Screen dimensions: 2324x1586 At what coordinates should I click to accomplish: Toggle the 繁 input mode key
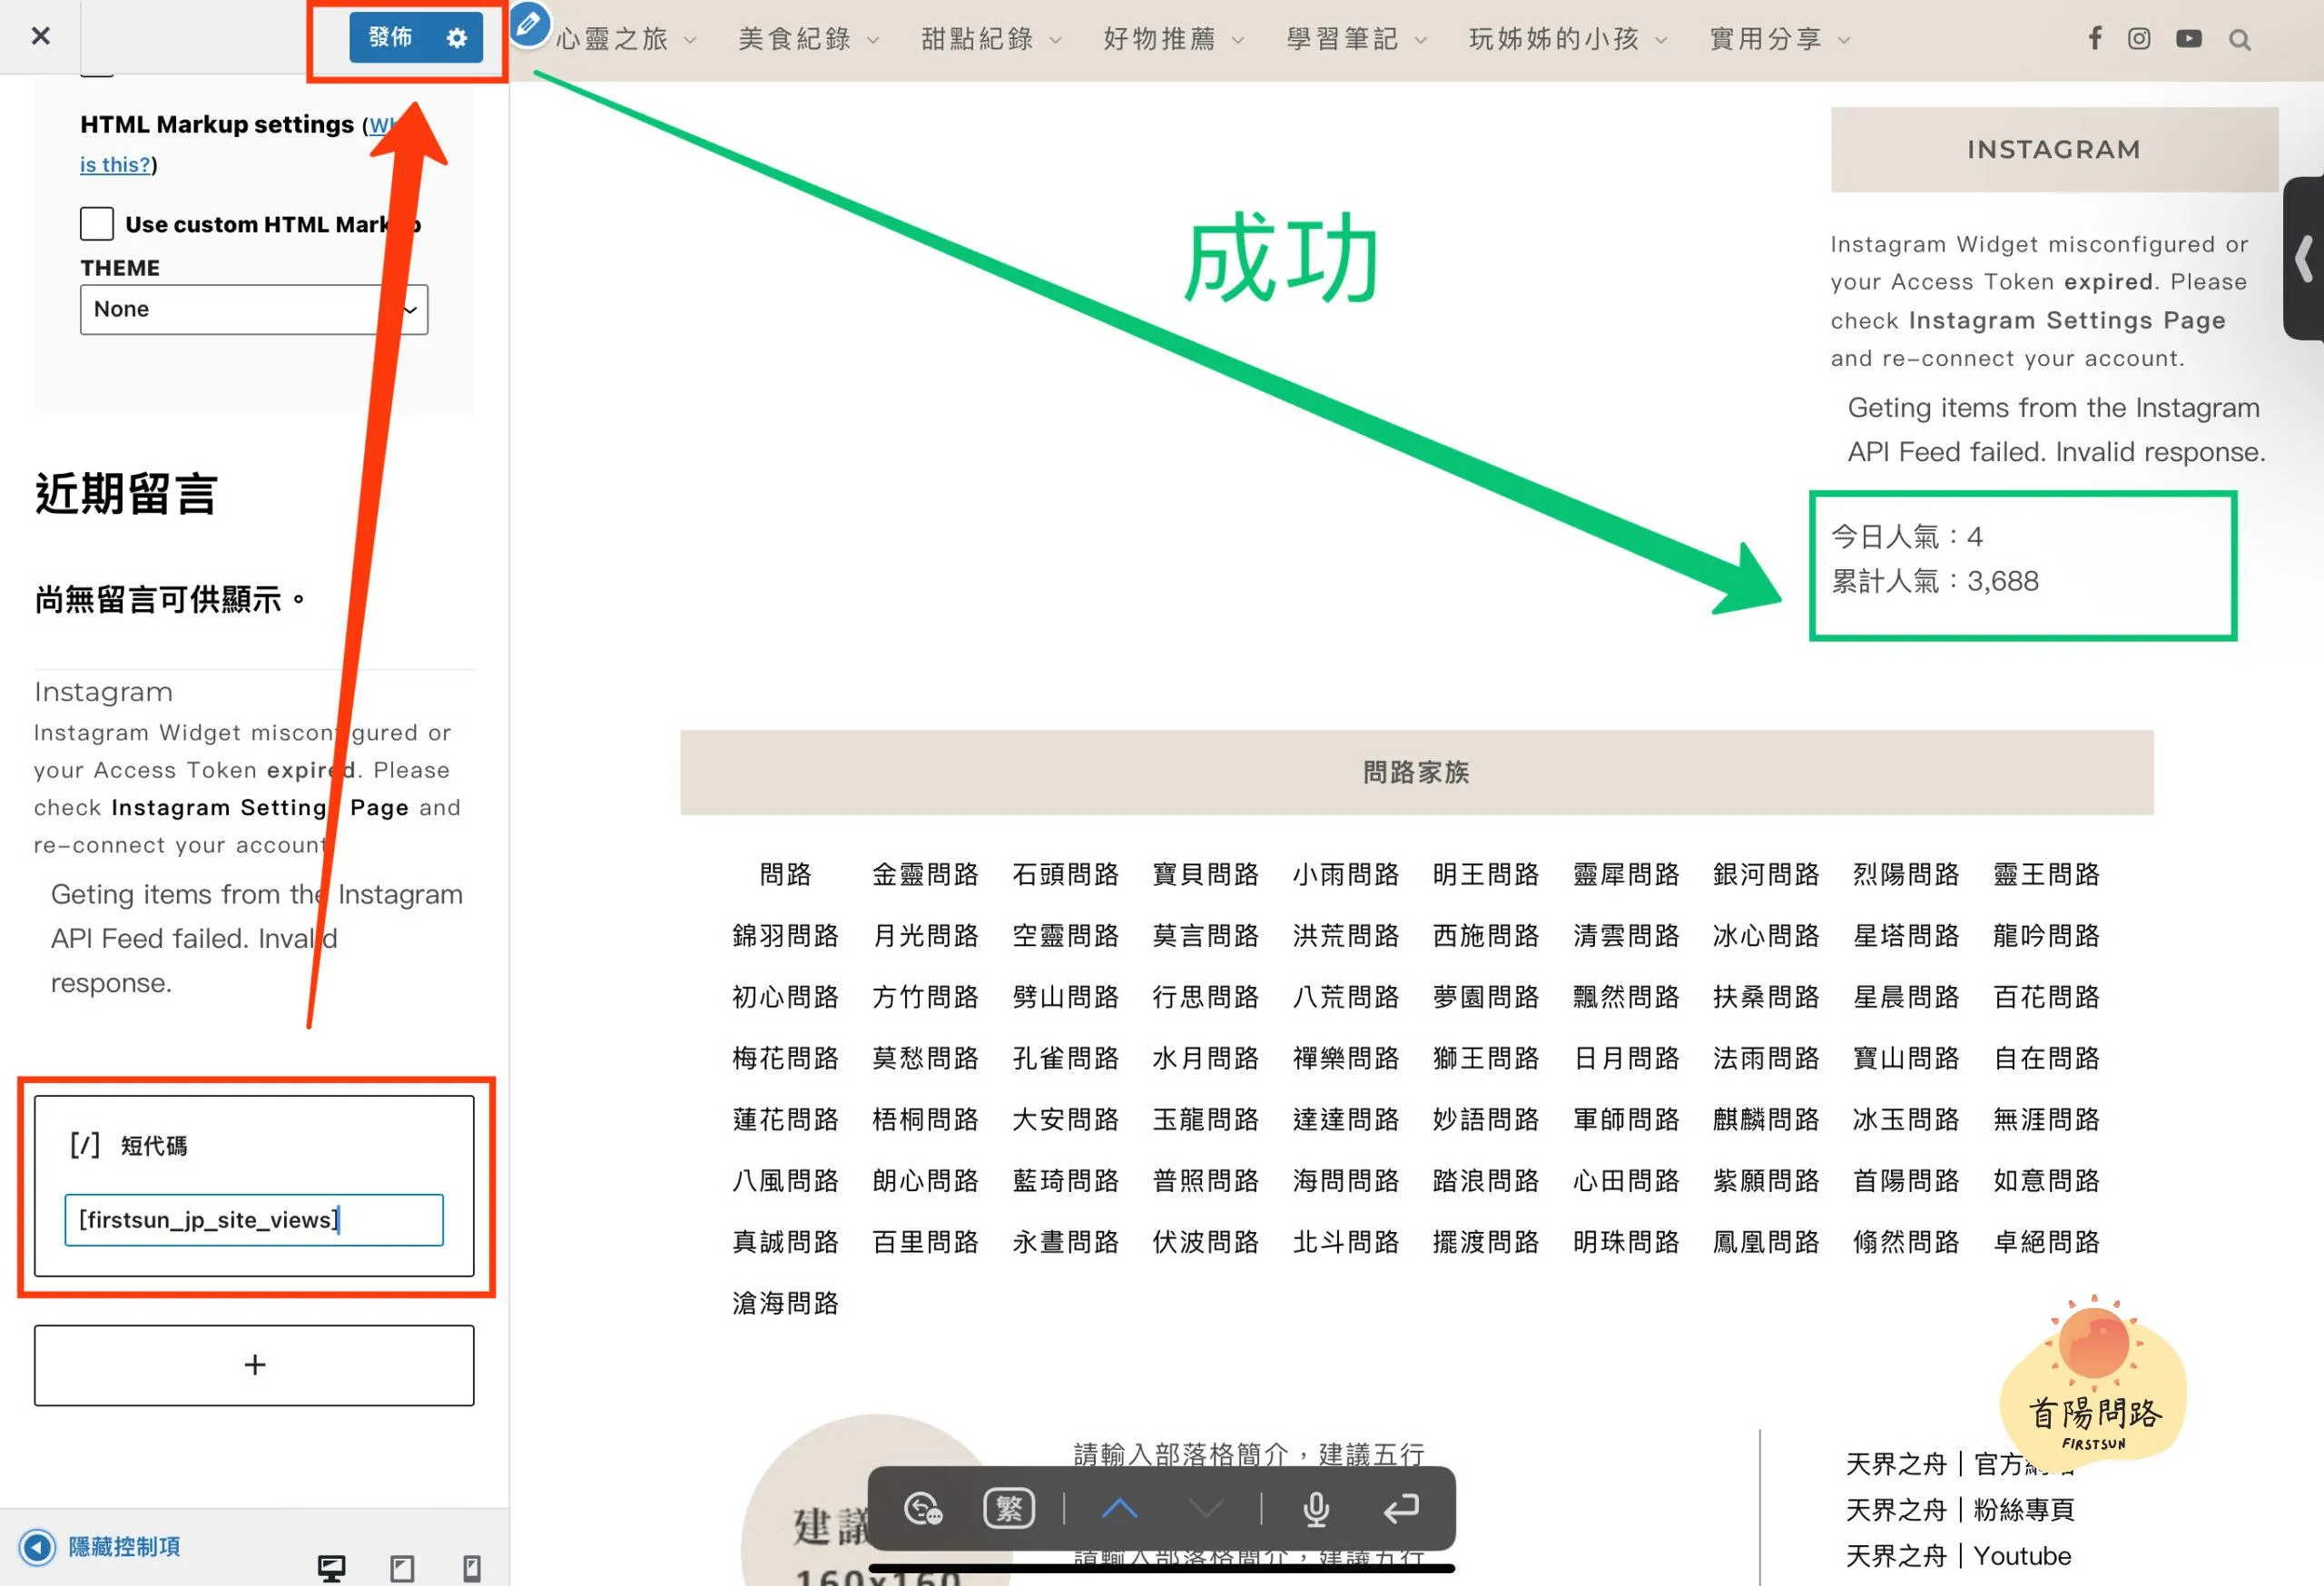coord(1009,1508)
